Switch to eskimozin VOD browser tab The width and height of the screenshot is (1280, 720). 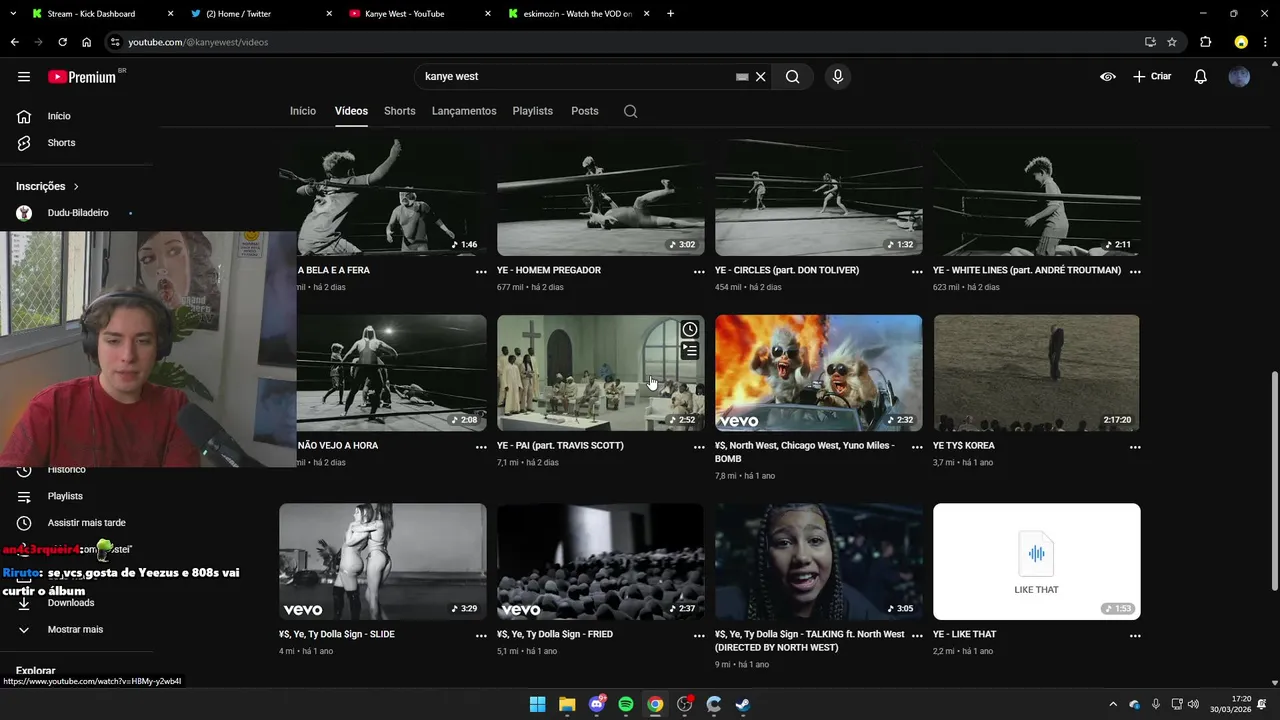[x=578, y=14]
